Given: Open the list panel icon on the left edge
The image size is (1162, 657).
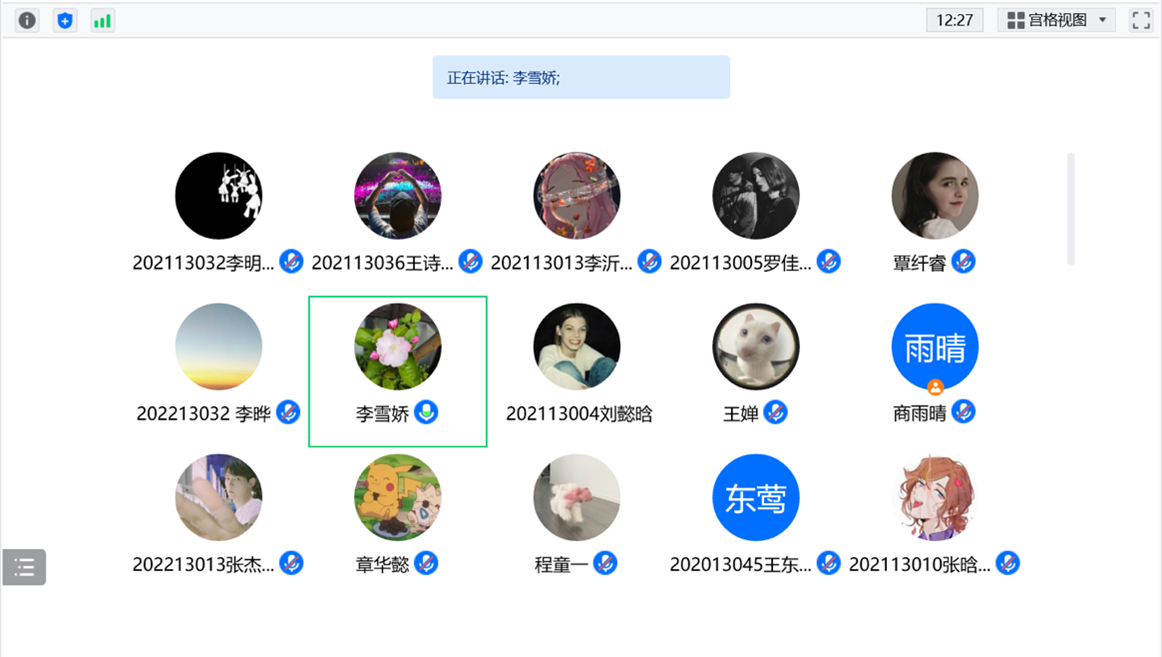Looking at the screenshot, I should tap(24, 567).
